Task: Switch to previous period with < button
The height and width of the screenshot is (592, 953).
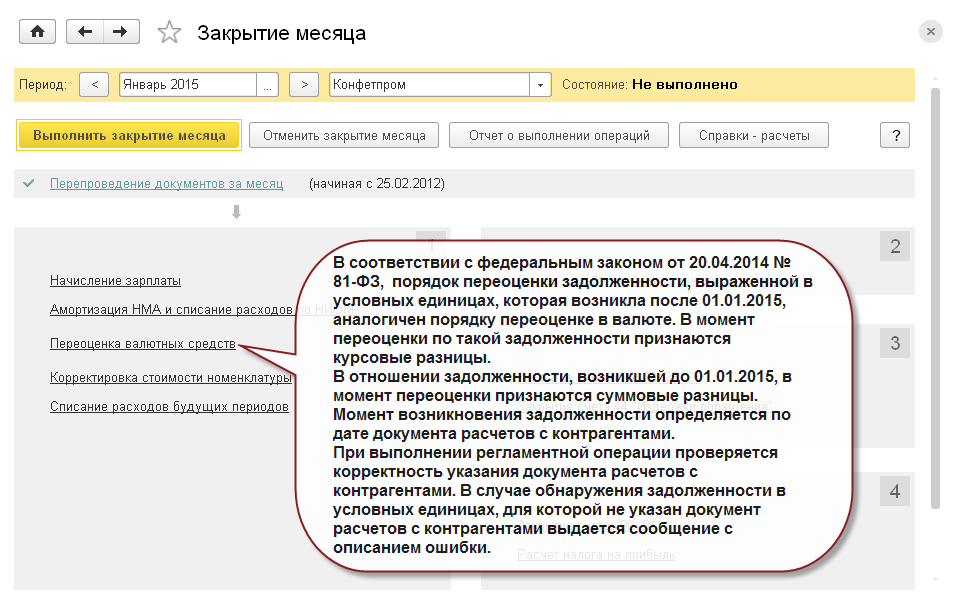Action: 94,84
